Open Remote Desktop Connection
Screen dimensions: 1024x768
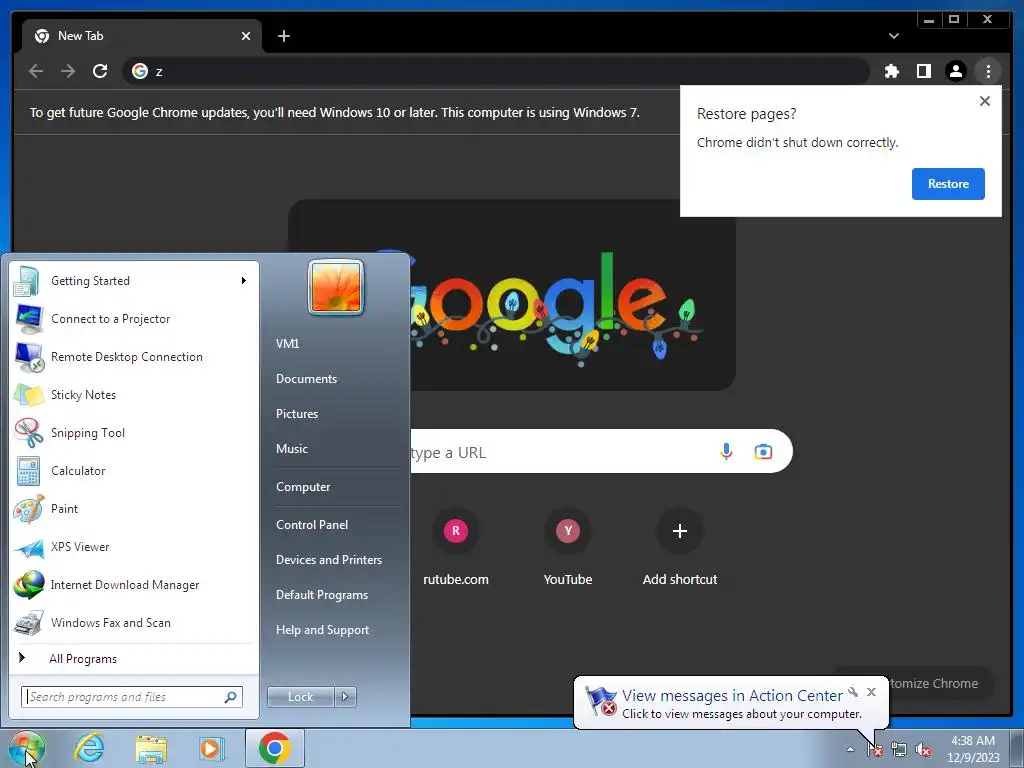(134, 357)
